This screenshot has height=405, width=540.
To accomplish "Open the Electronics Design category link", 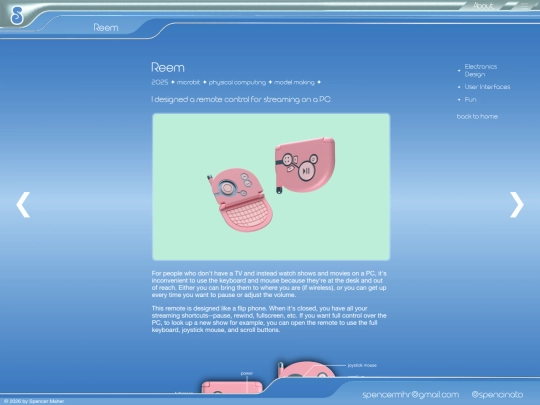I will pyautogui.click(x=480, y=70).
